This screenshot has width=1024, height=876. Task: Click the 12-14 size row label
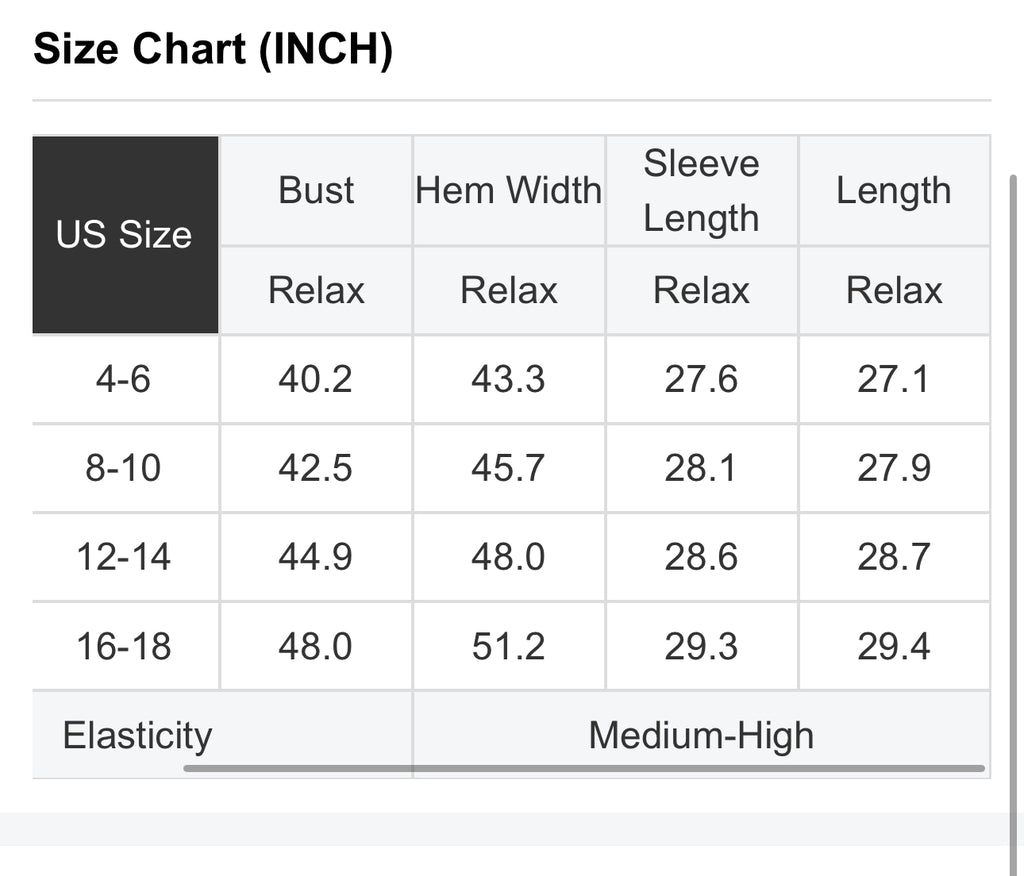(x=123, y=557)
